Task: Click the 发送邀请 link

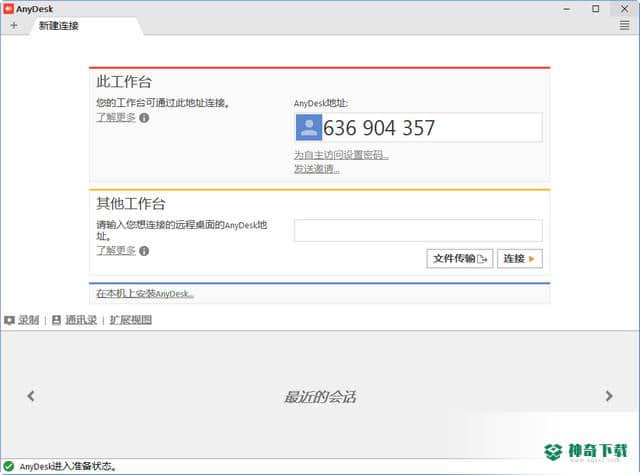Action: click(x=317, y=169)
